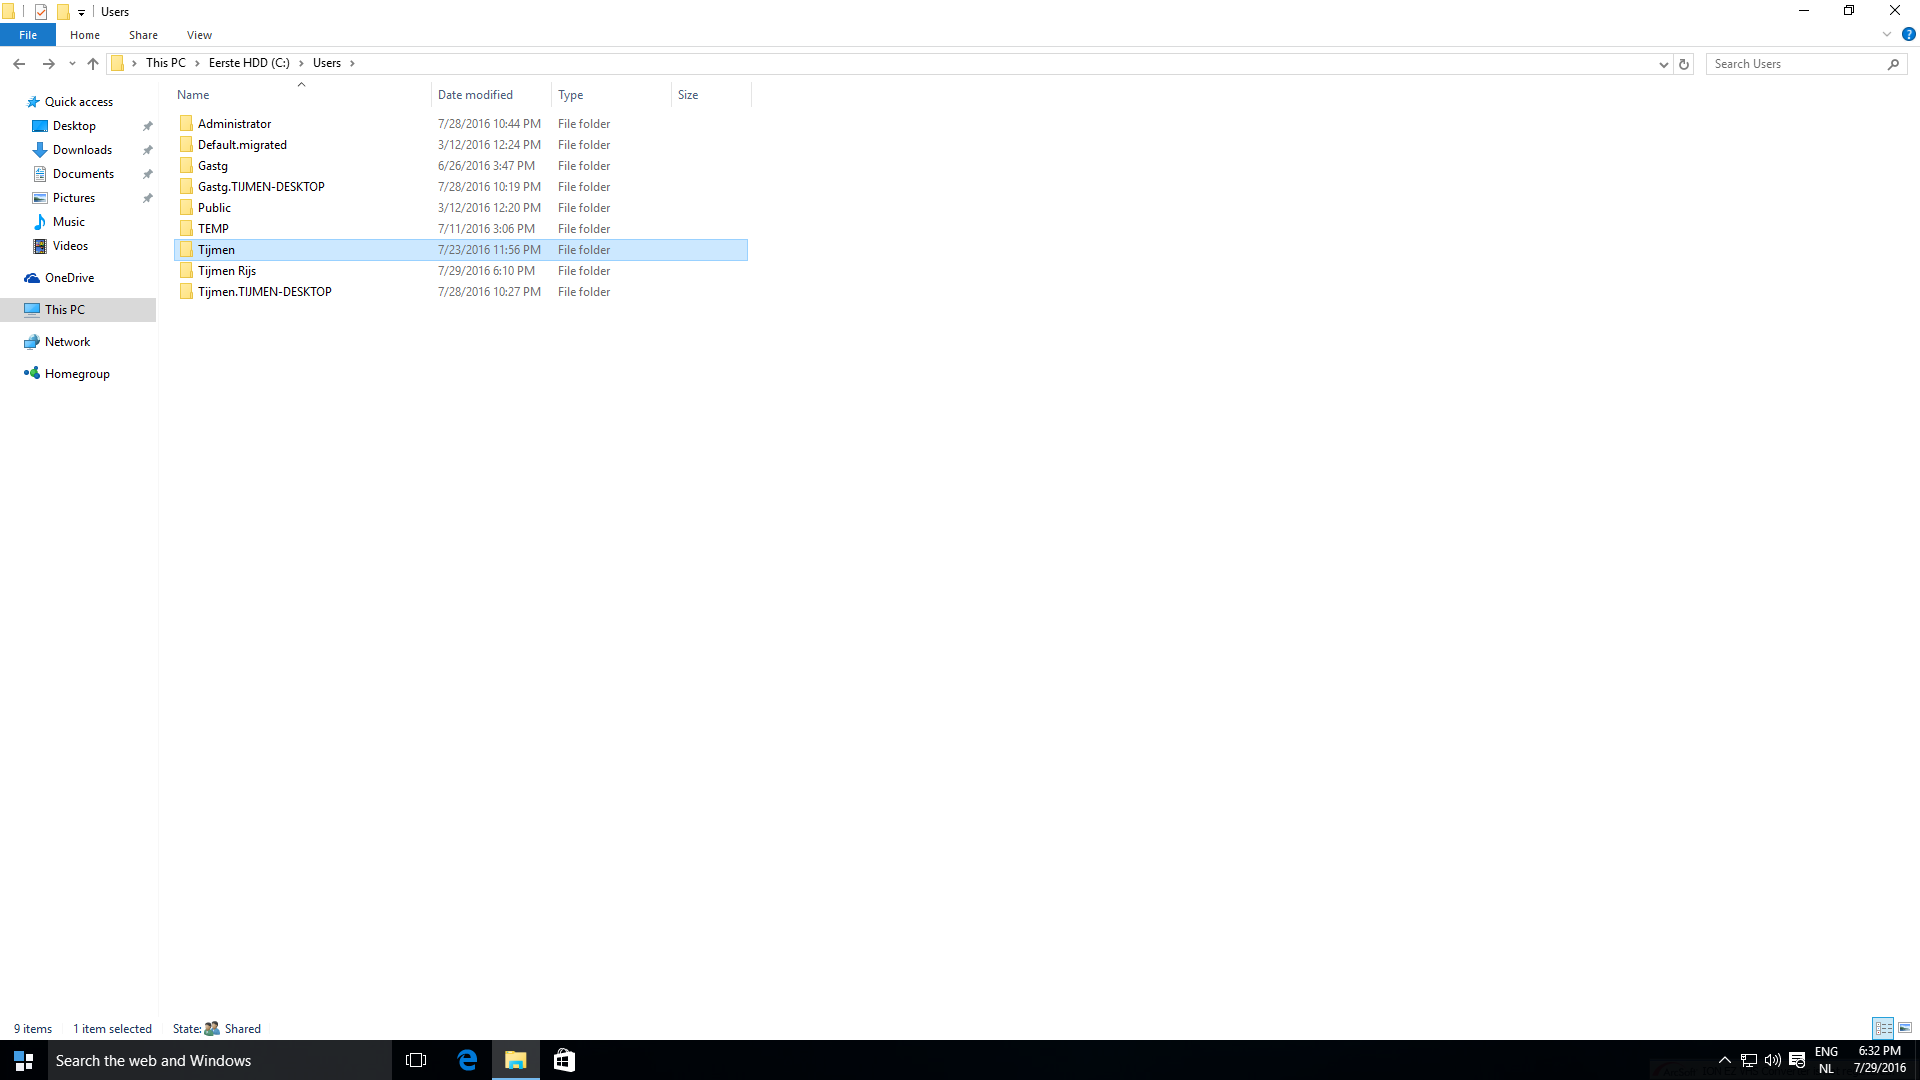Click the ENG NL language indicator
This screenshot has width=1920, height=1080.
[x=1826, y=1060]
